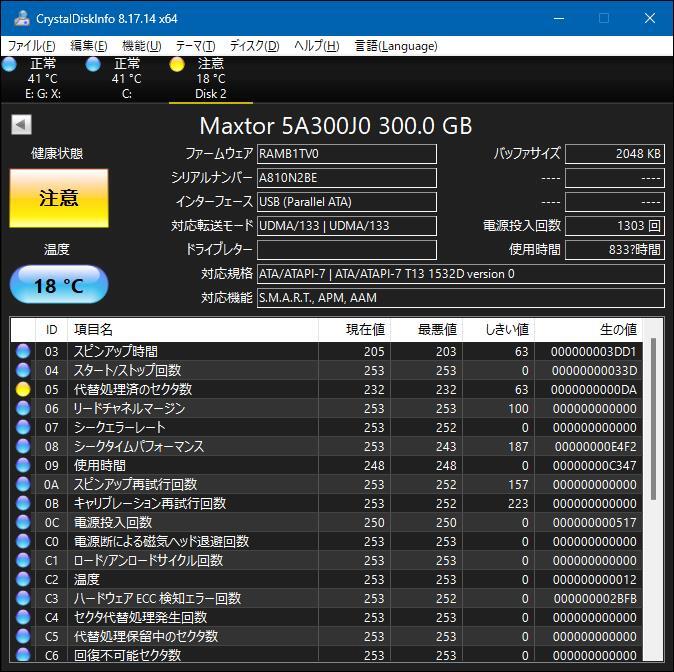
Task: Click the yellow 注意 health status button
Action: point(59,198)
